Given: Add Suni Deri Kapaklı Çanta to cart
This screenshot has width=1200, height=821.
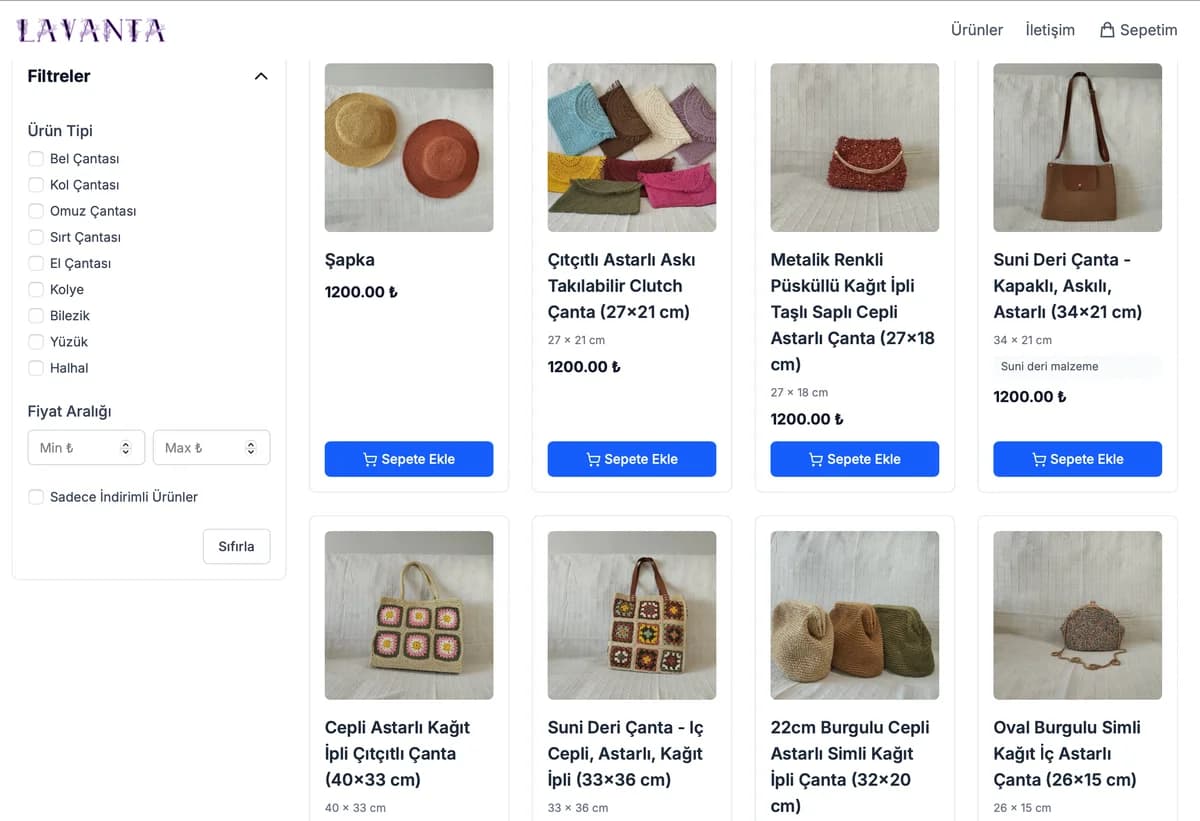Looking at the screenshot, I should (x=1077, y=459).
